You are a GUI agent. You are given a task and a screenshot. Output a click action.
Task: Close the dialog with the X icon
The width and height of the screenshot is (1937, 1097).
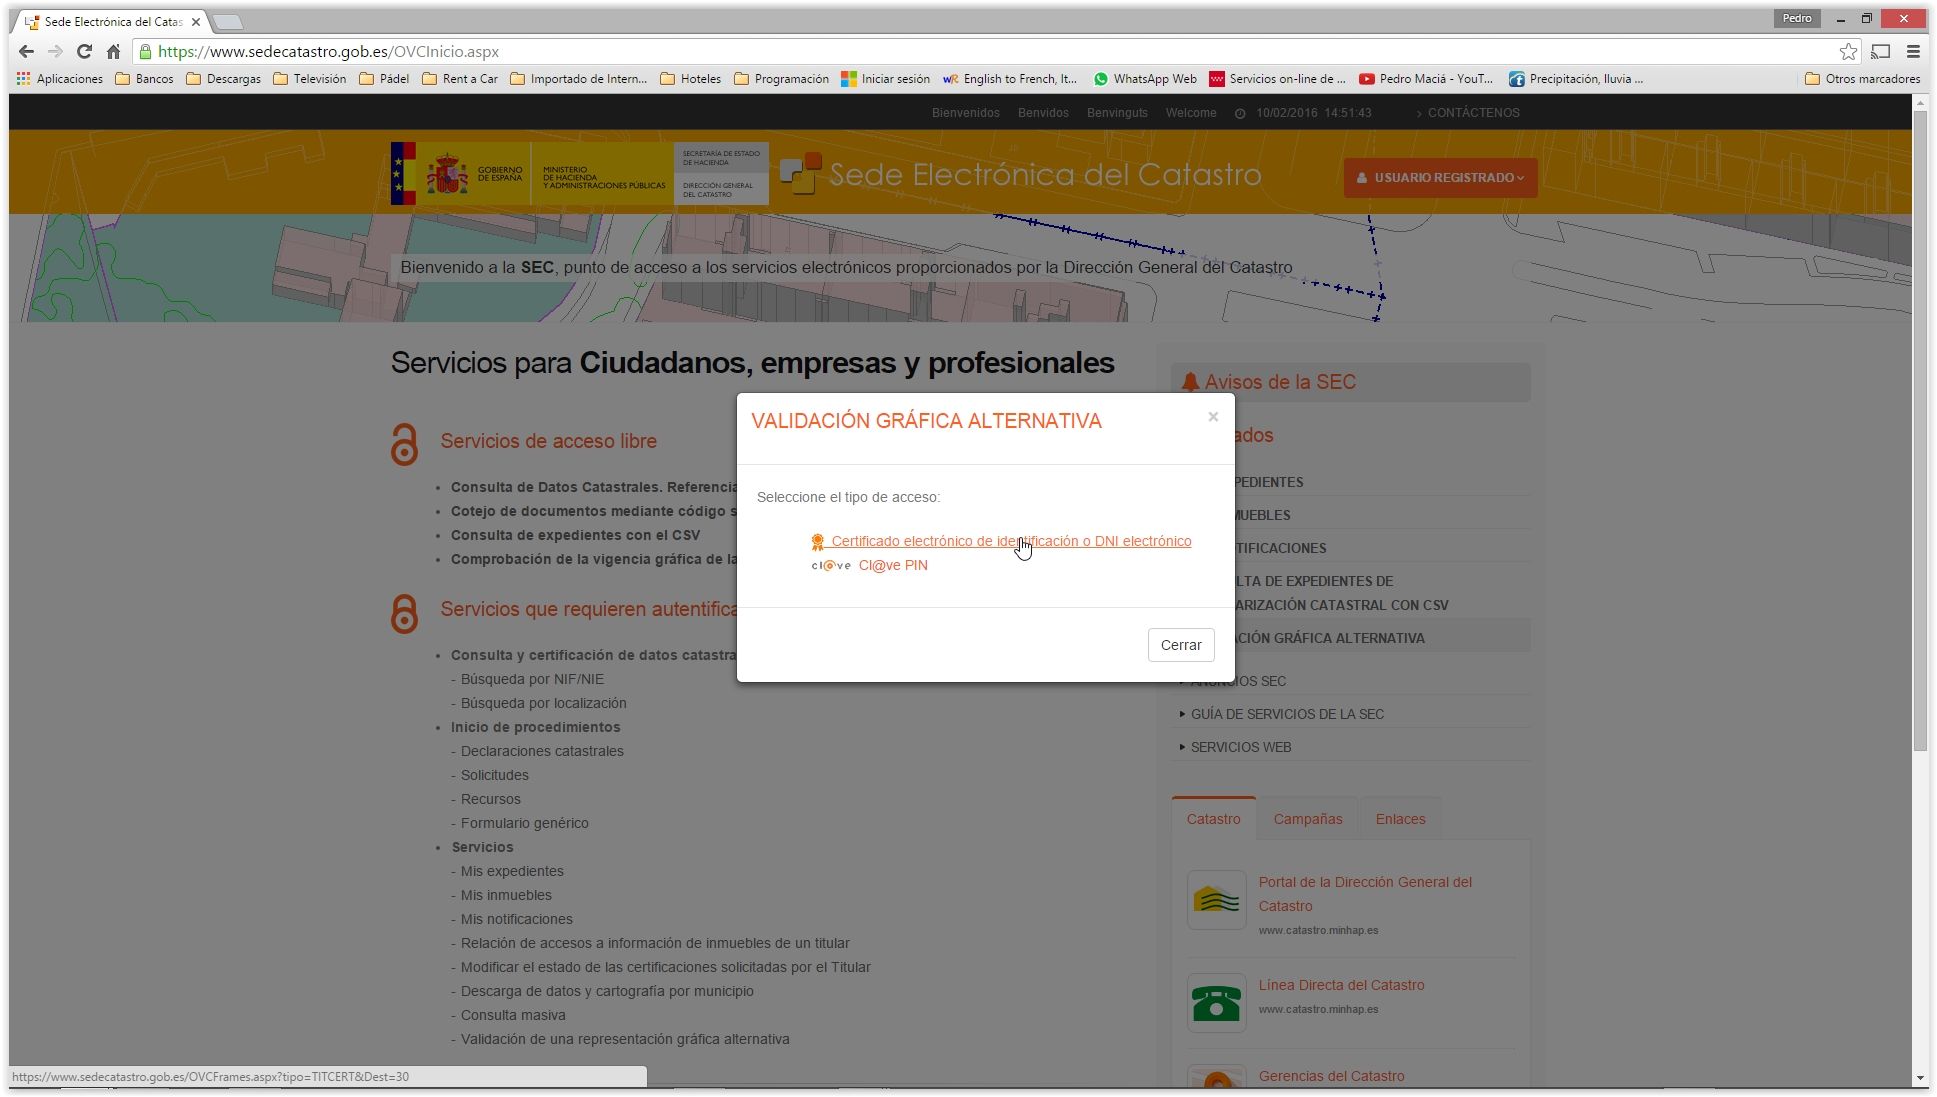[1213, 417]
